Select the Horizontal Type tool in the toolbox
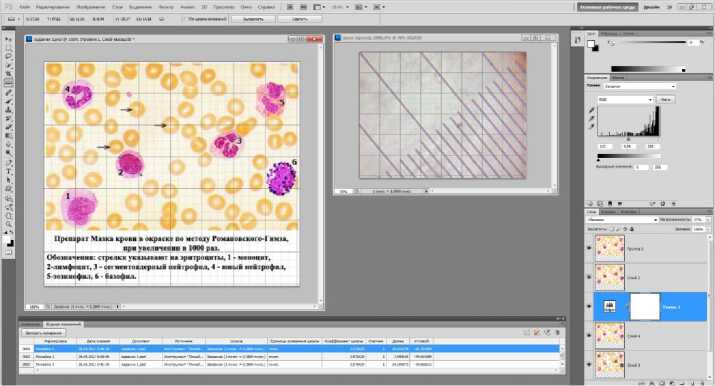Screen dimensions: 715x386 [9, 171]
